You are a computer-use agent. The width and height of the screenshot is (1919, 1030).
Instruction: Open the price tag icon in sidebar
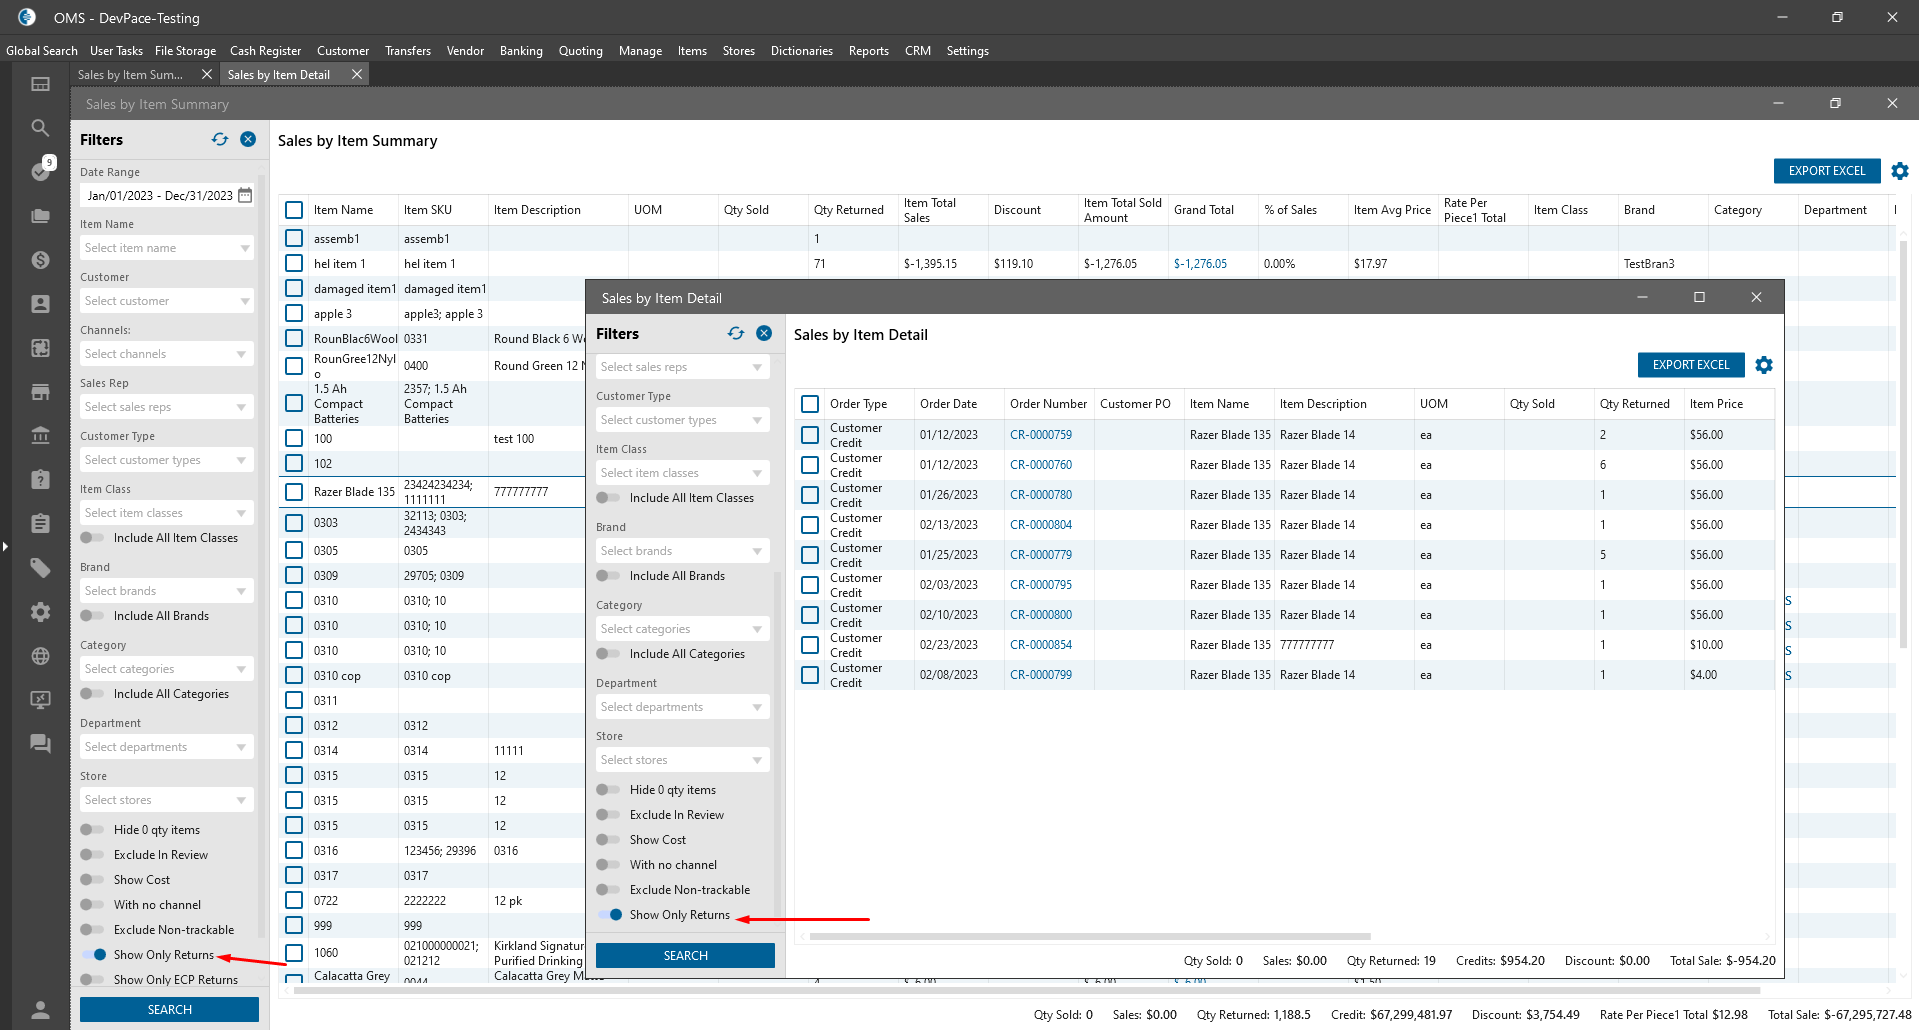(x=40, y=568)
